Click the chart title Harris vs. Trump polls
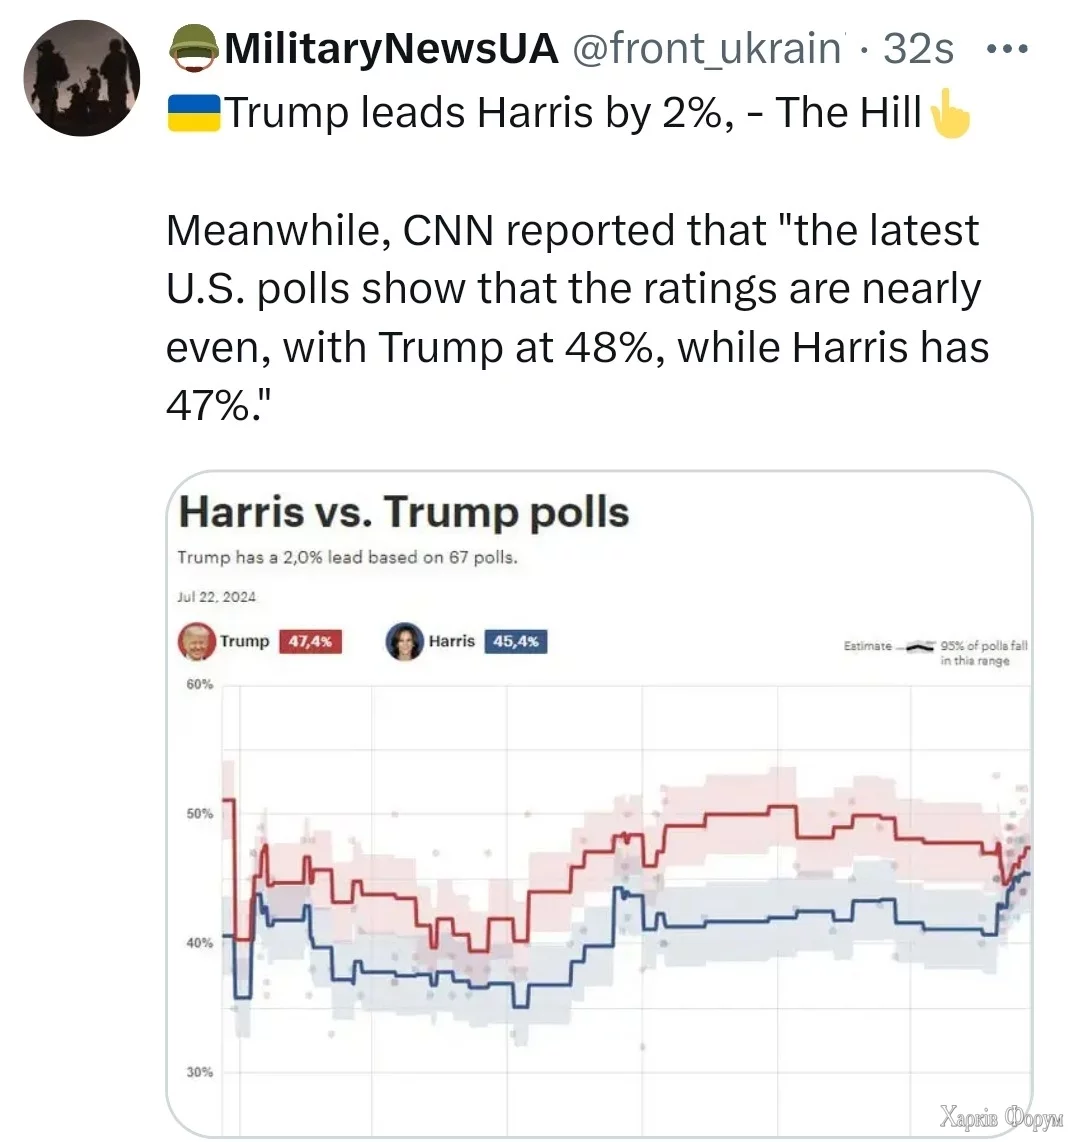1080x1142 pixels. click(x=403, y=512)
